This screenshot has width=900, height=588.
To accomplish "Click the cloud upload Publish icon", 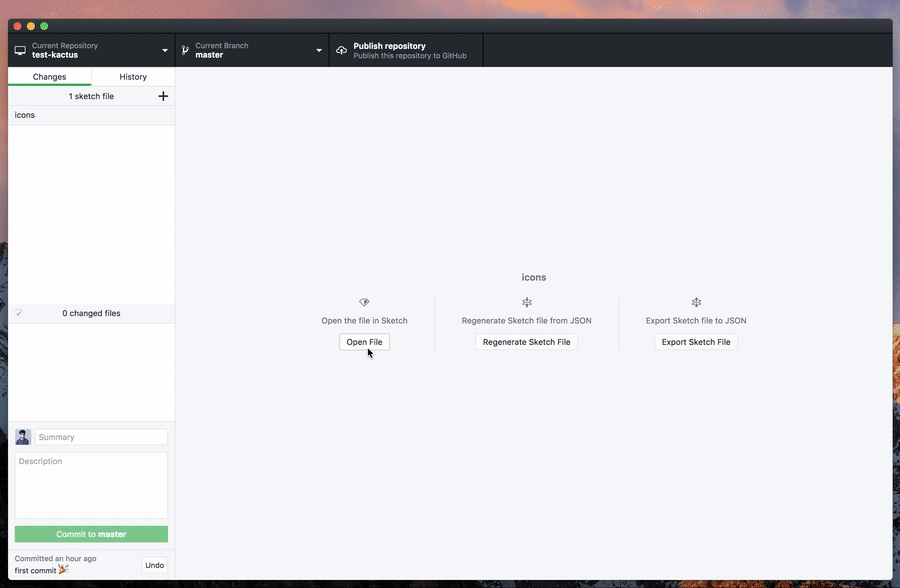I will (342, 51).
